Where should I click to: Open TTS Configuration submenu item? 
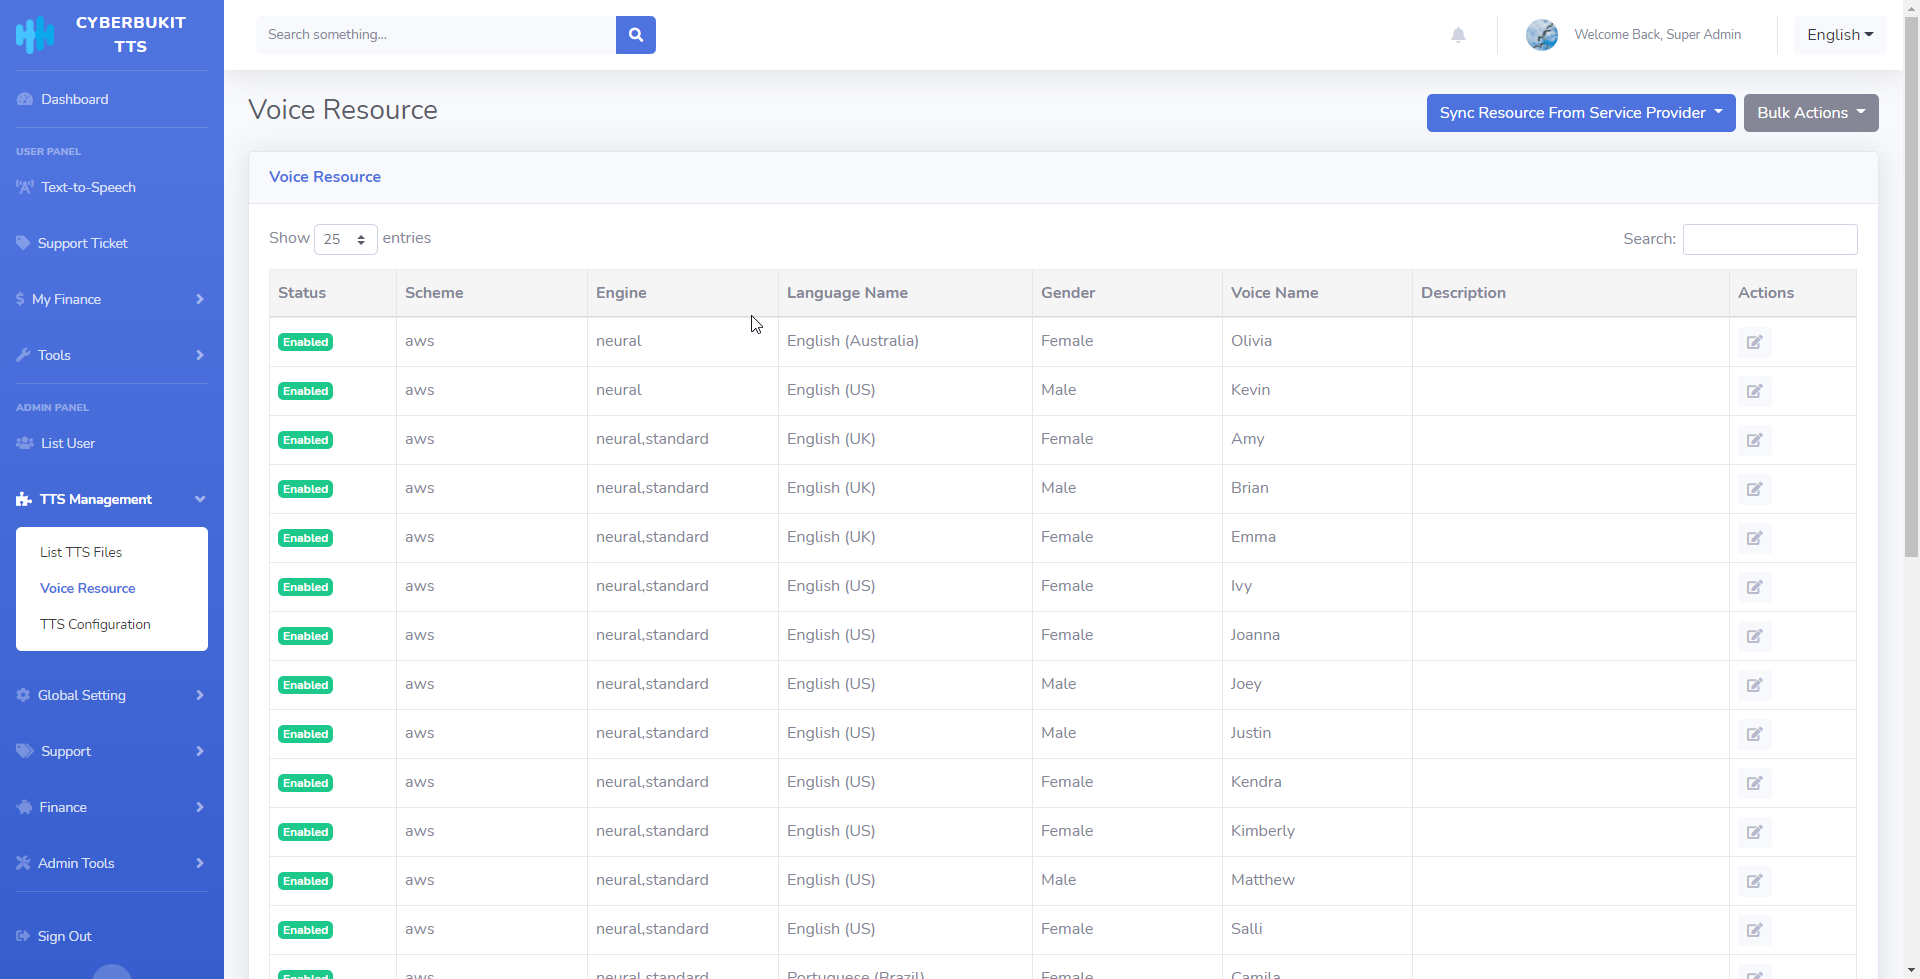pos(95,624)
